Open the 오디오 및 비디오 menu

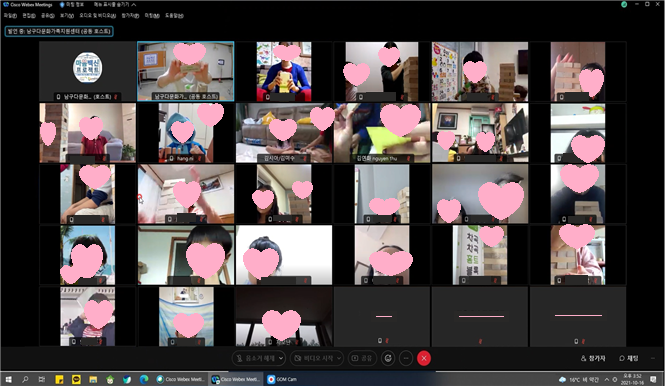[98, 16]
